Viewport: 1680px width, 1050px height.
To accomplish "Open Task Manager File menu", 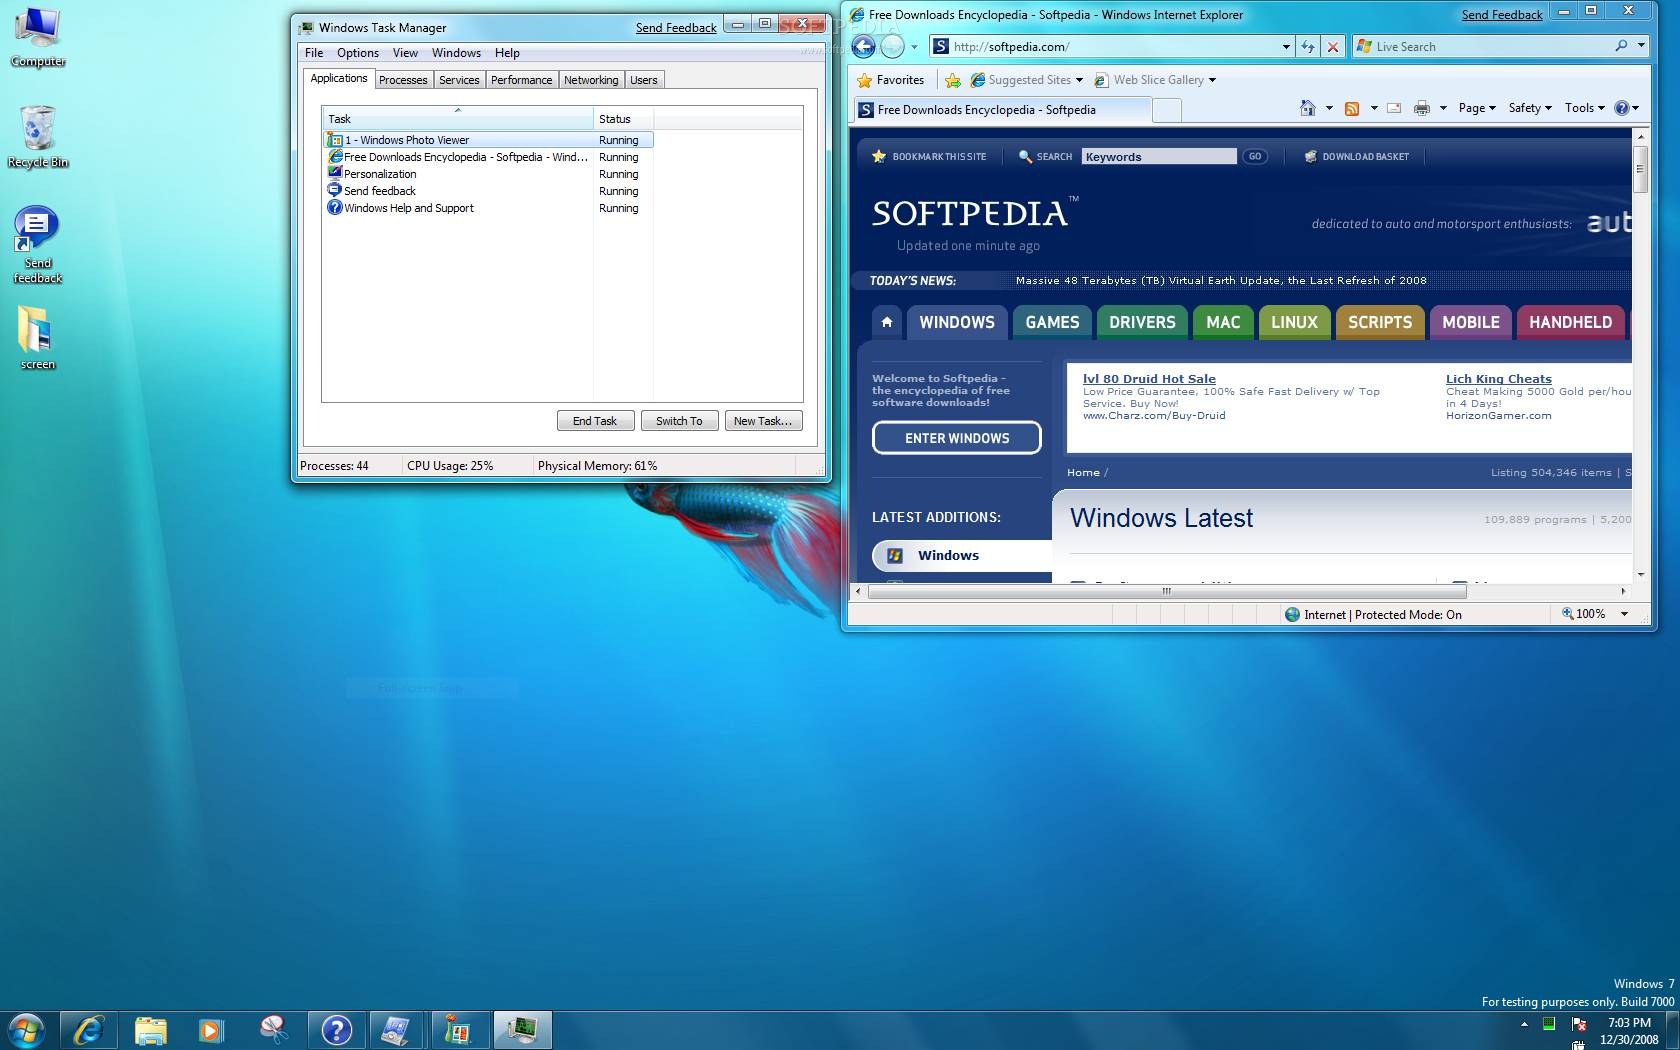I will 314,53.
